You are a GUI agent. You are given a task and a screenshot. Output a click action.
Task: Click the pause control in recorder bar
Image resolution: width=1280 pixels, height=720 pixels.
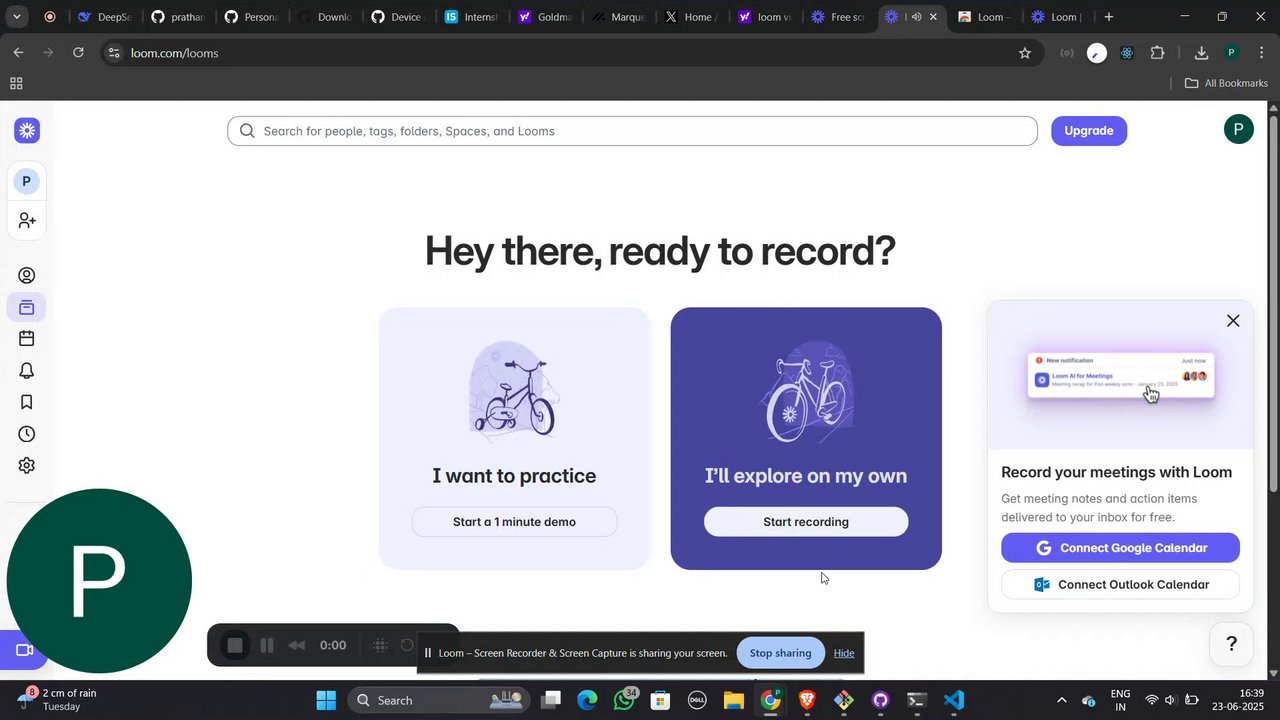pyautogui.click(x=267, y=645)
